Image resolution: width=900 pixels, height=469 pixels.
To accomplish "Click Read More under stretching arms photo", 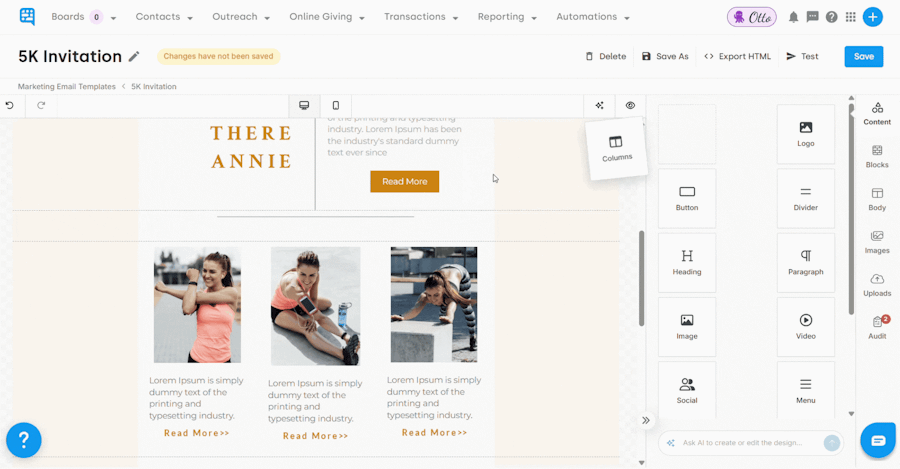I will tap(196, 433).
